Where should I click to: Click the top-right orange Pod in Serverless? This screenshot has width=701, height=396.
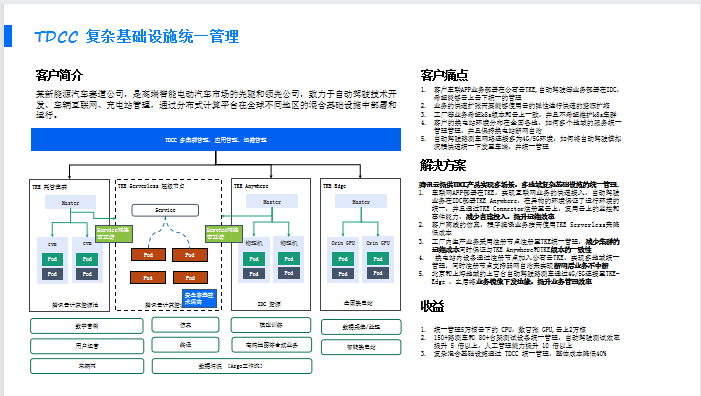190,255
